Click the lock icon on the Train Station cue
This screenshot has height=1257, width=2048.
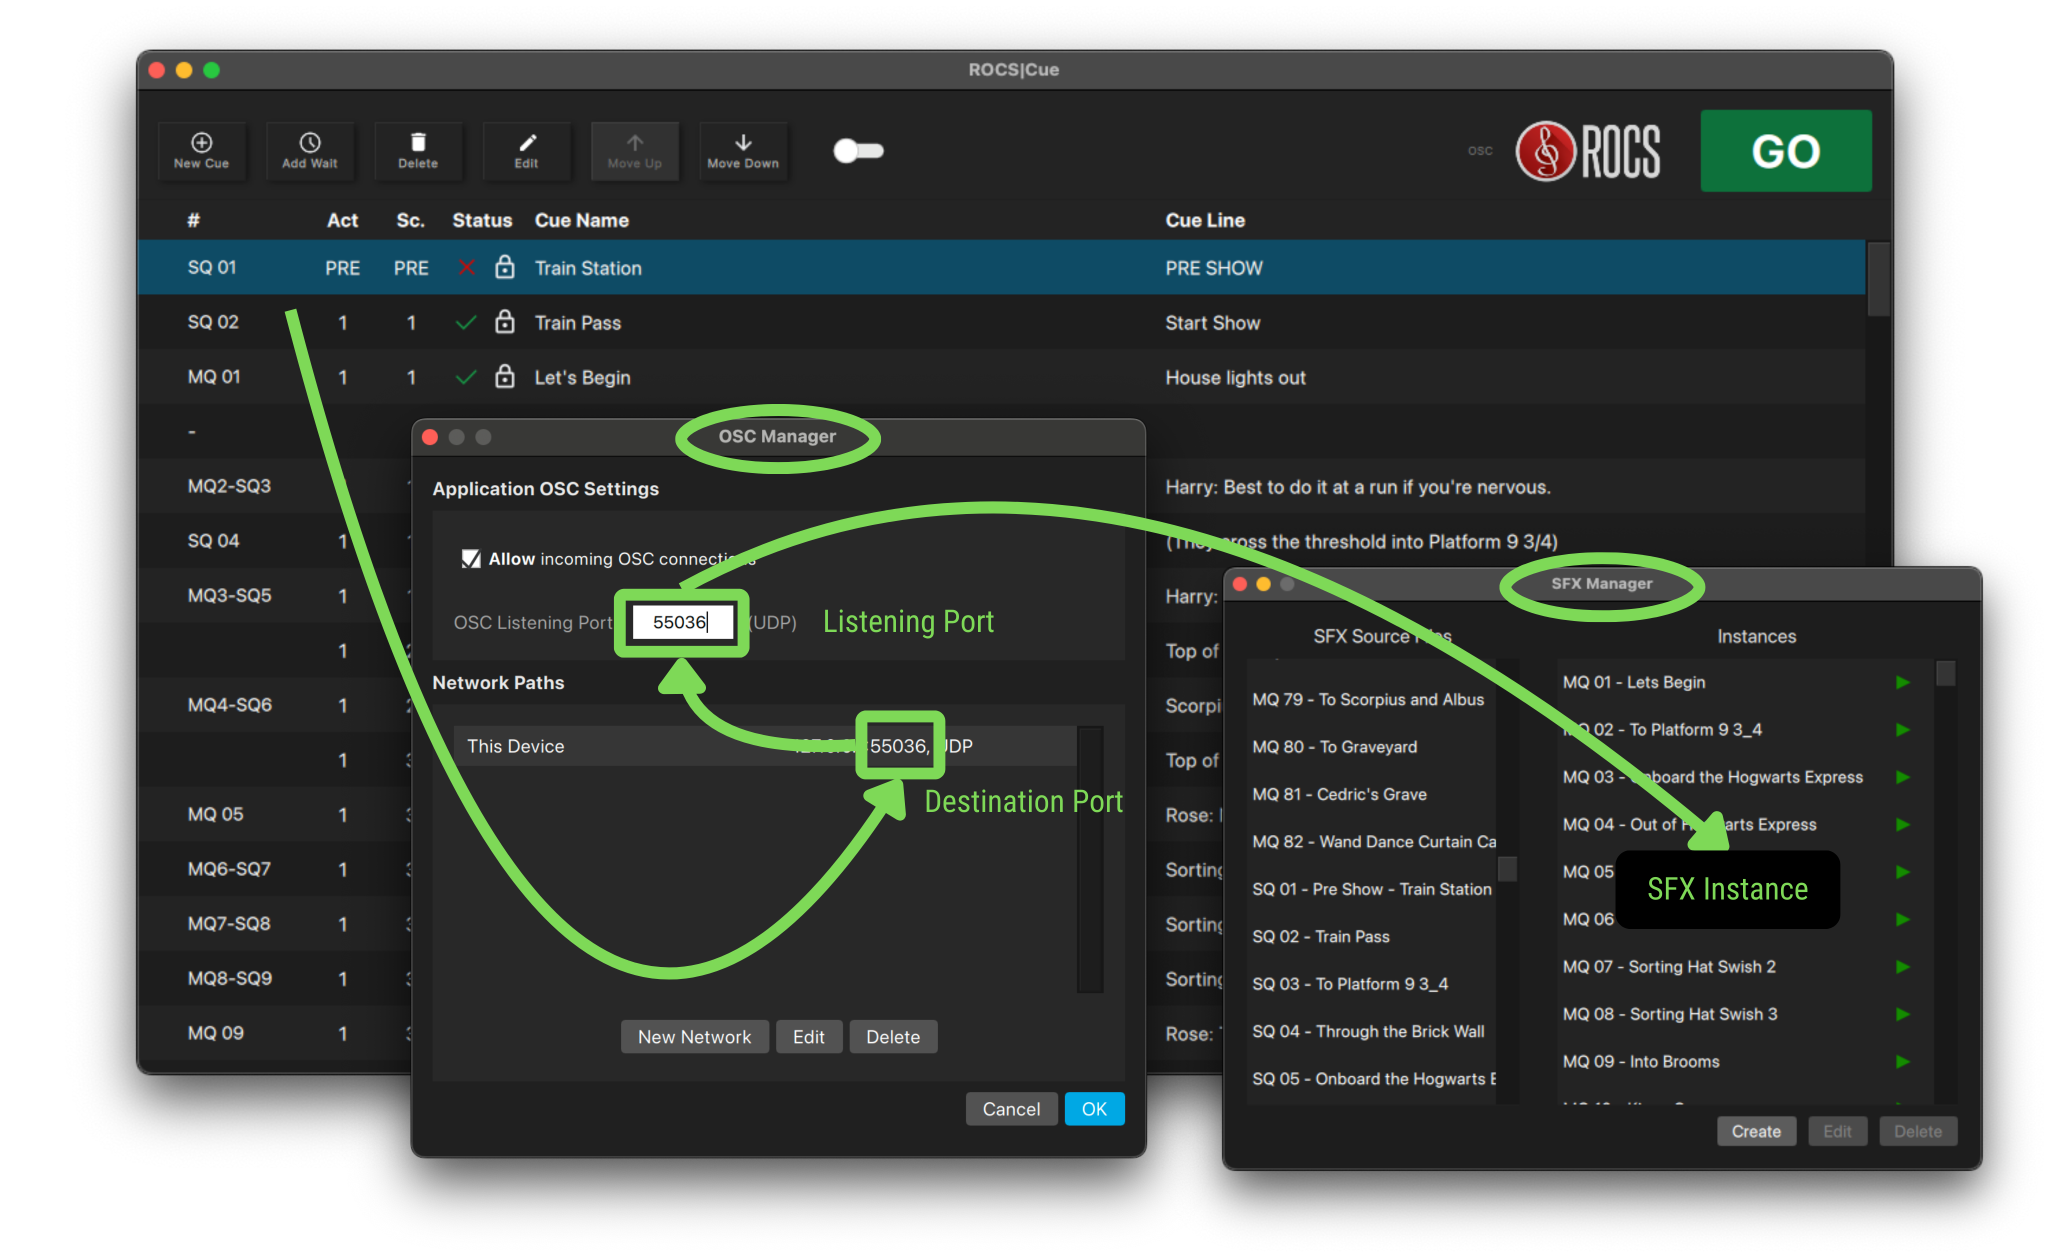[506, 267]
